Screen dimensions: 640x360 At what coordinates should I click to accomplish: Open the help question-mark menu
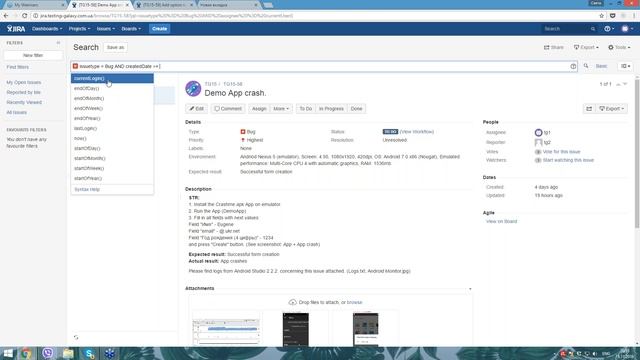pos(609,29)
